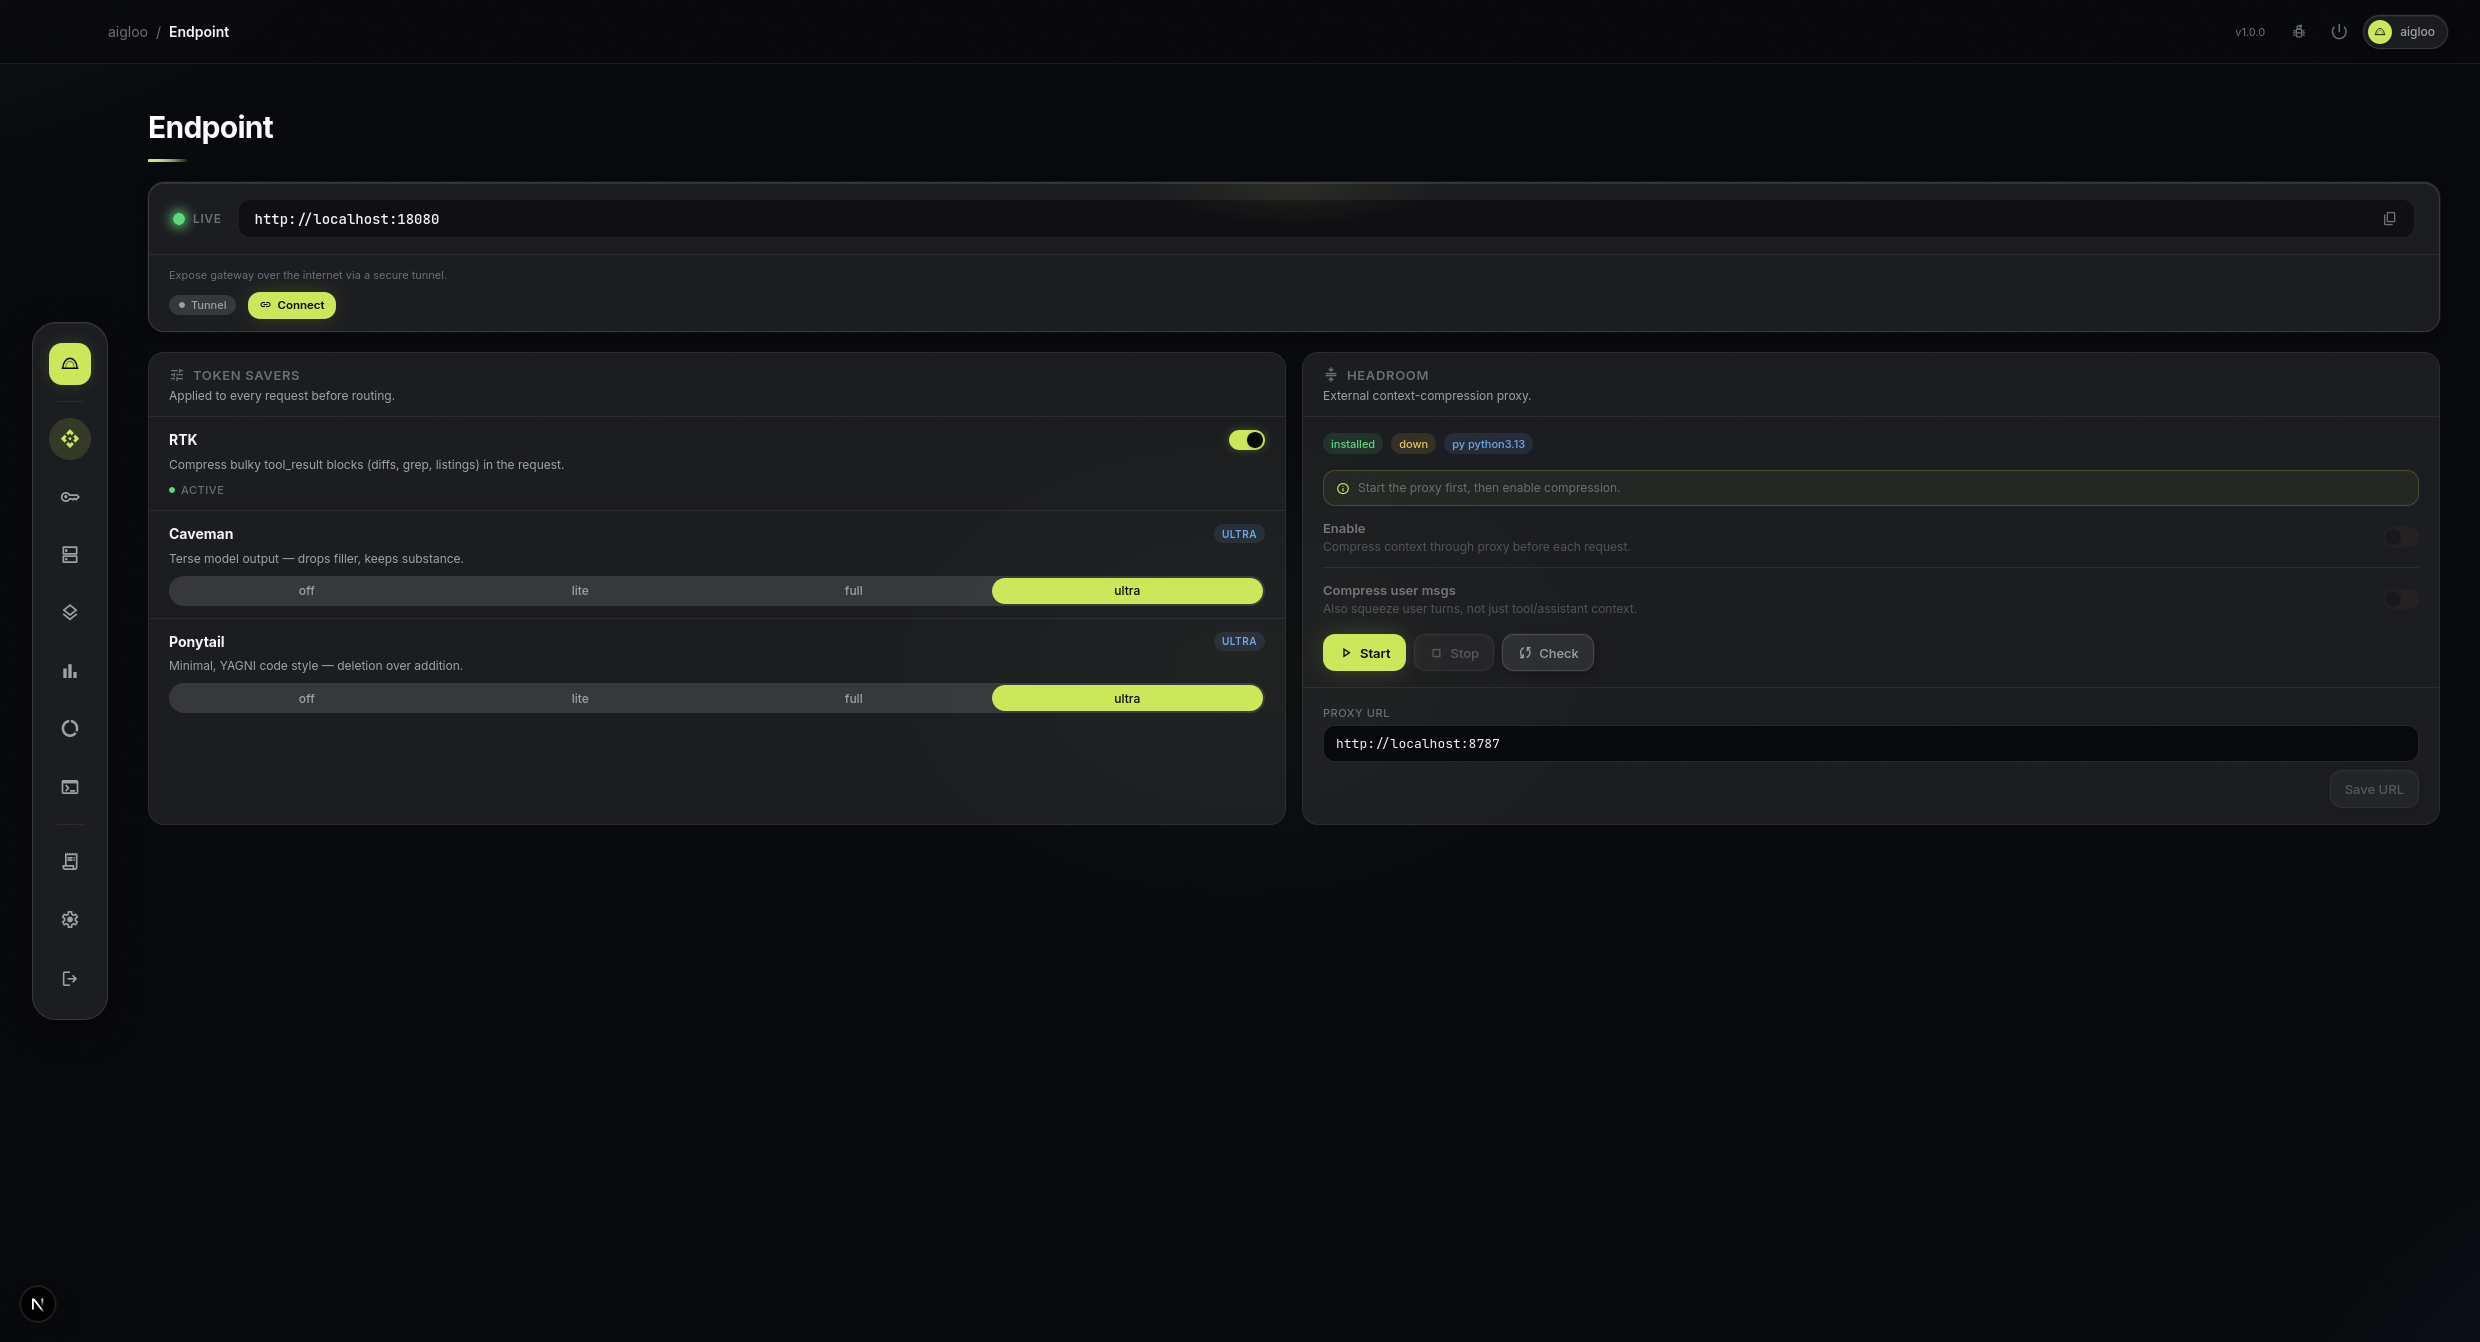Click the Headroom compress icon

(1331, 375)
